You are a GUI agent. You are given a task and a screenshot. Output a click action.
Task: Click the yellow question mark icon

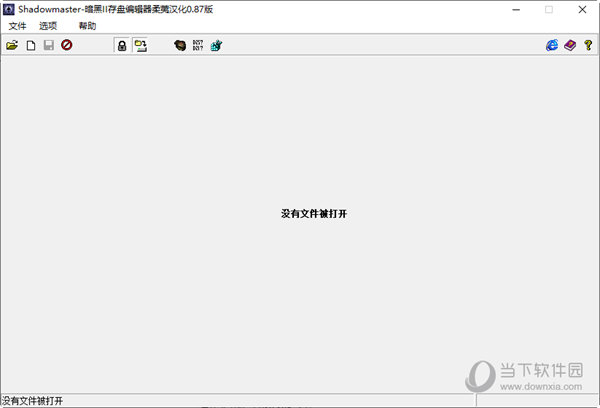pyautogui.click(x=588, y=46)
